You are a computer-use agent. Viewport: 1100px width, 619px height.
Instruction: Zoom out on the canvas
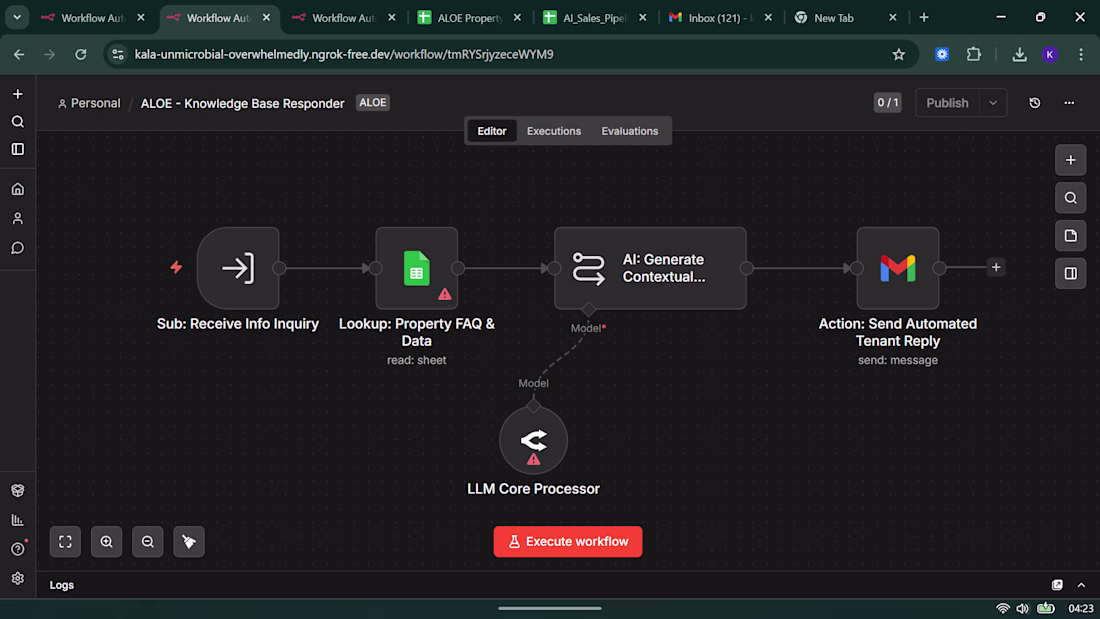148,542
